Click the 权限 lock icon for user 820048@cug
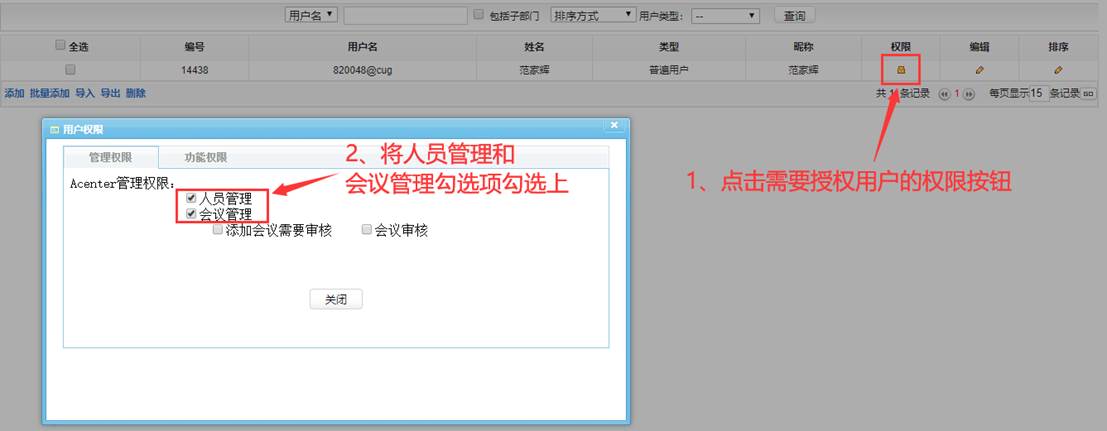The image size is (1107, 431). pos(901,70)
